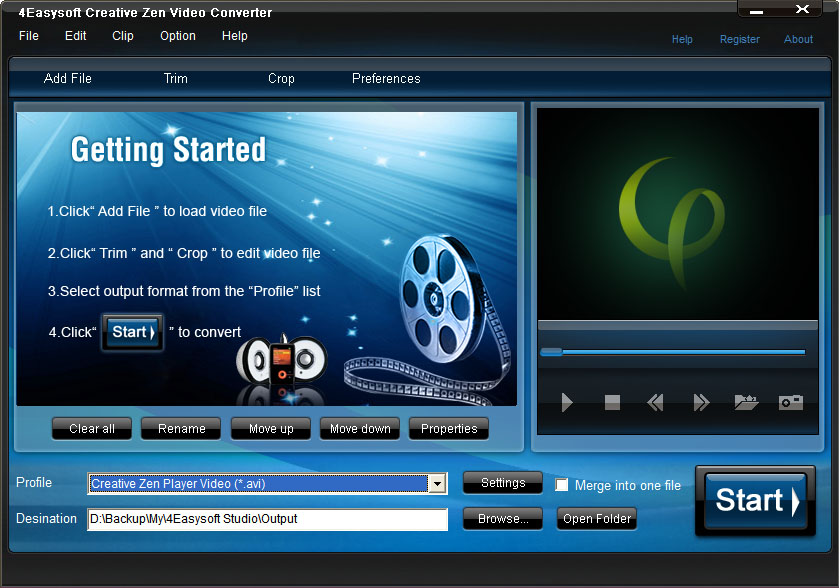The height and width of the screenshot is (588, 840).
Task: Click the Stop icon in preview player
Action: coord(612,402)
